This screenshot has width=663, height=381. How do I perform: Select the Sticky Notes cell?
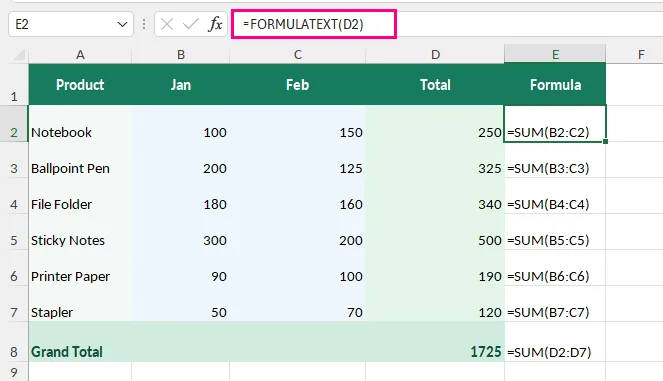[80, 232]
